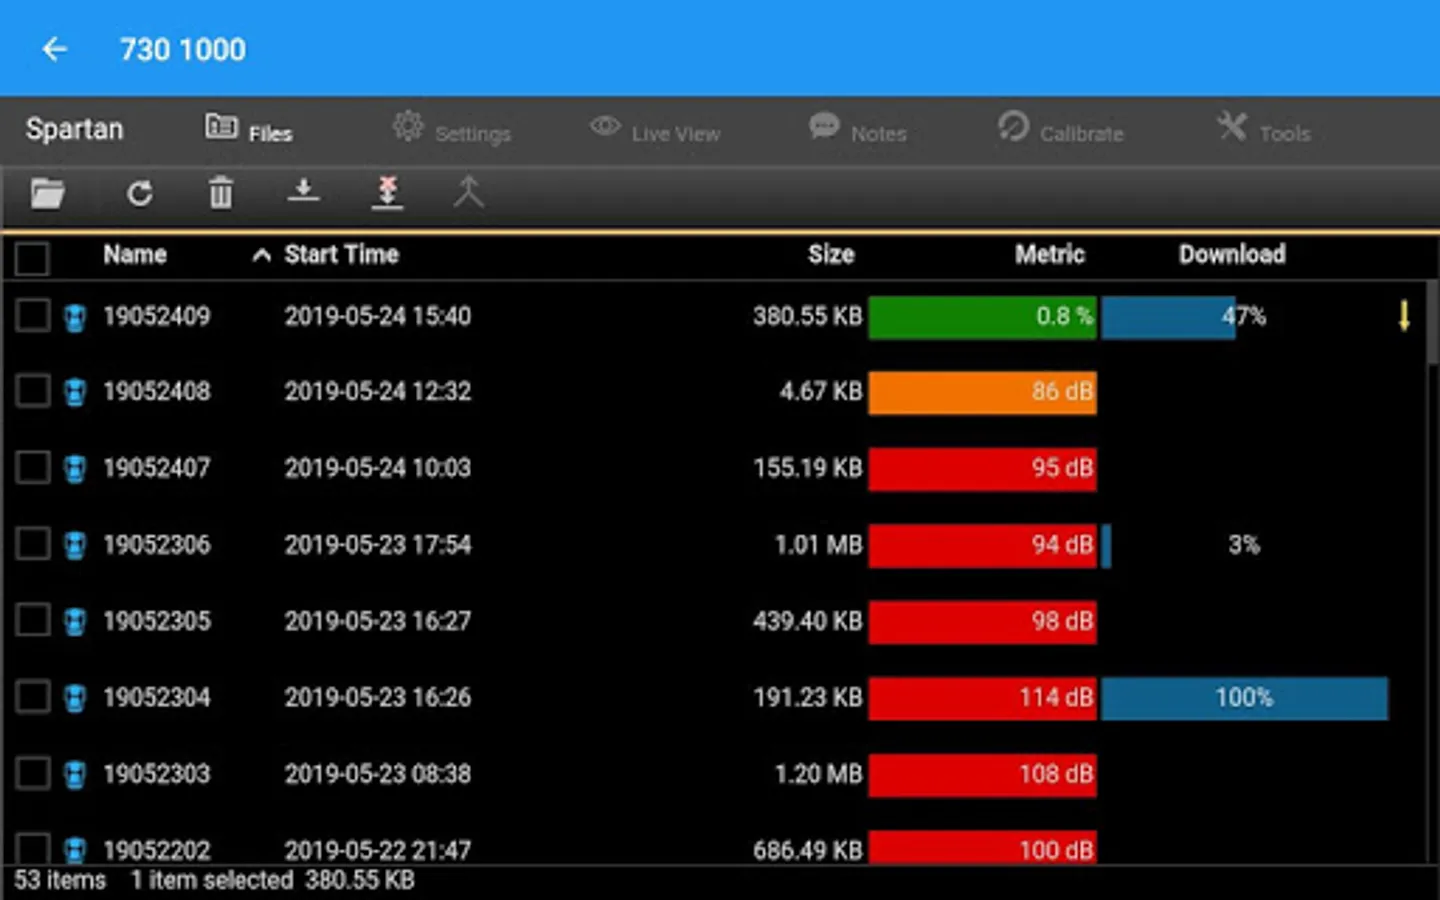Click start time 2019-05-24 12:32
Viewport: 1440px width, 900px height.
[378, 392]
